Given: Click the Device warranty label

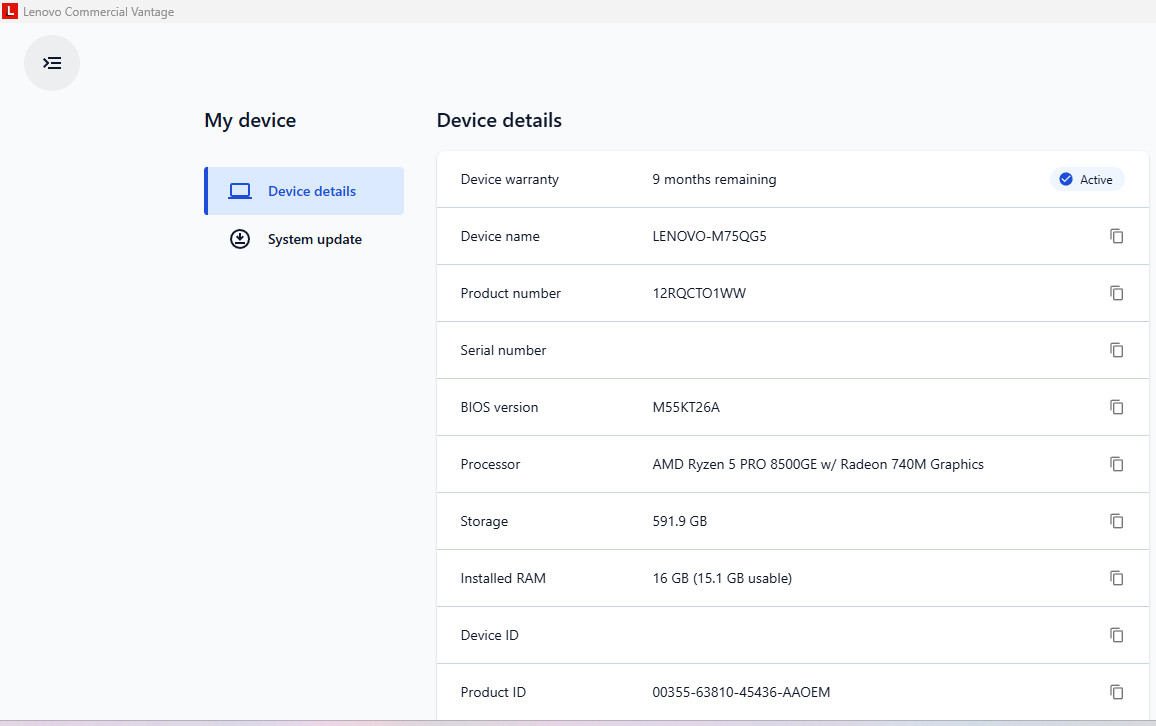Looking at the screenshot, I should coord(509,179).
